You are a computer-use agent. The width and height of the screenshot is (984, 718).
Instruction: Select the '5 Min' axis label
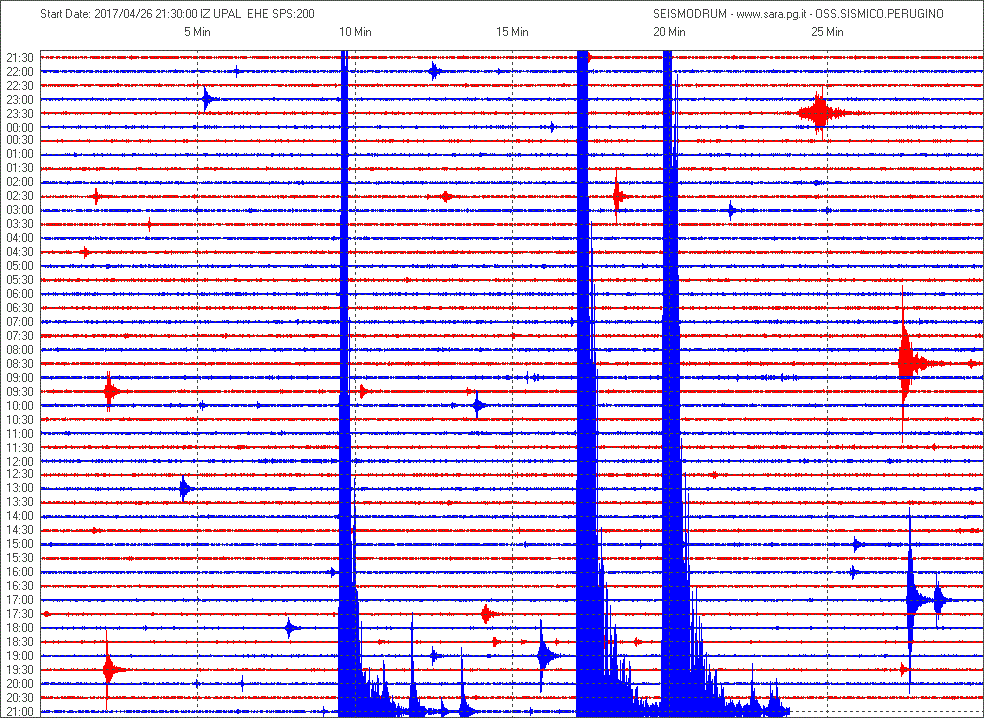coord(197,32)
